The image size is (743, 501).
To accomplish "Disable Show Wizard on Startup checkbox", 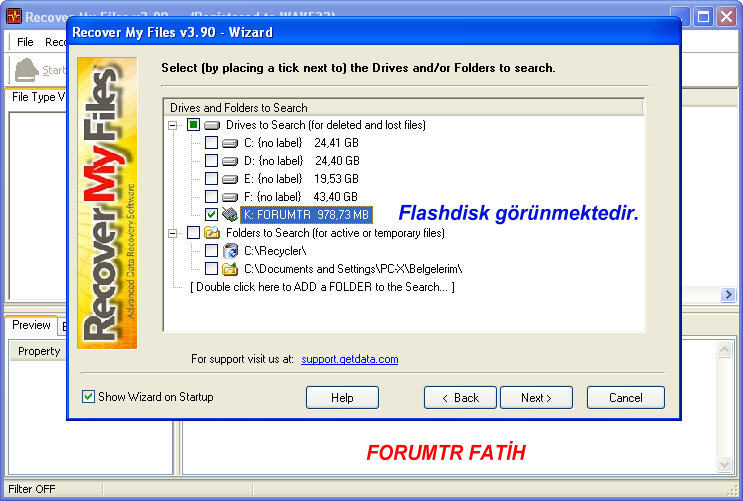I will [88, 397].
